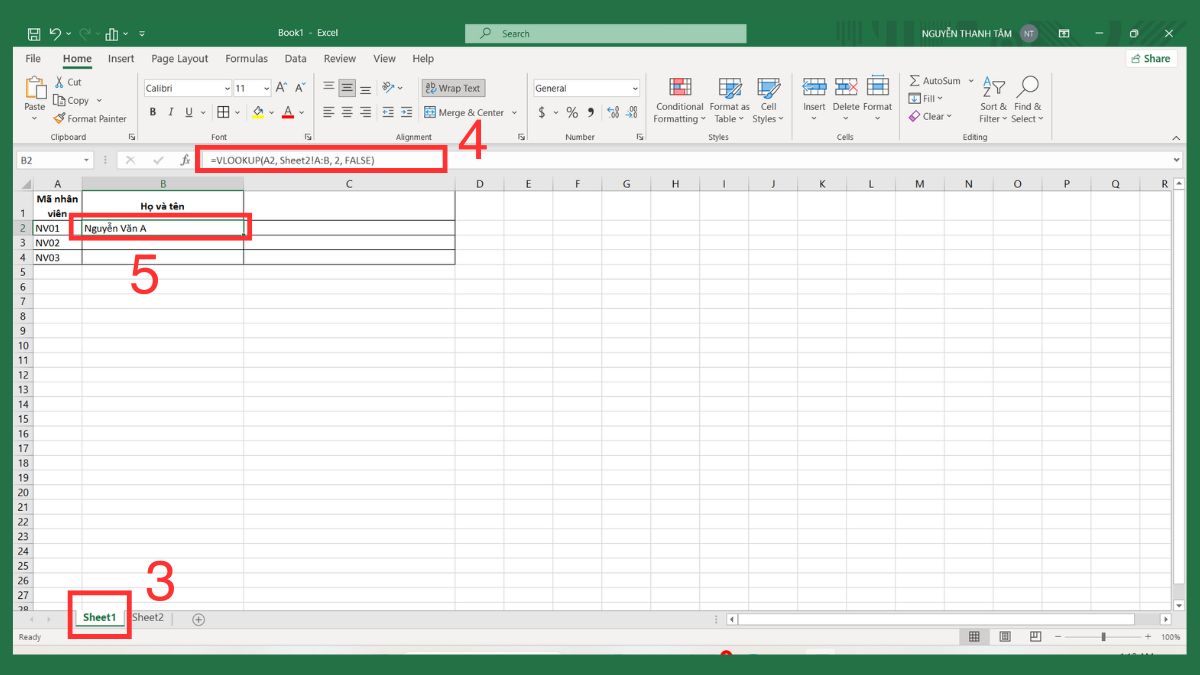Apply Comma Style number format
Viewport: 1200px width, 675px height.
[590, 112]
